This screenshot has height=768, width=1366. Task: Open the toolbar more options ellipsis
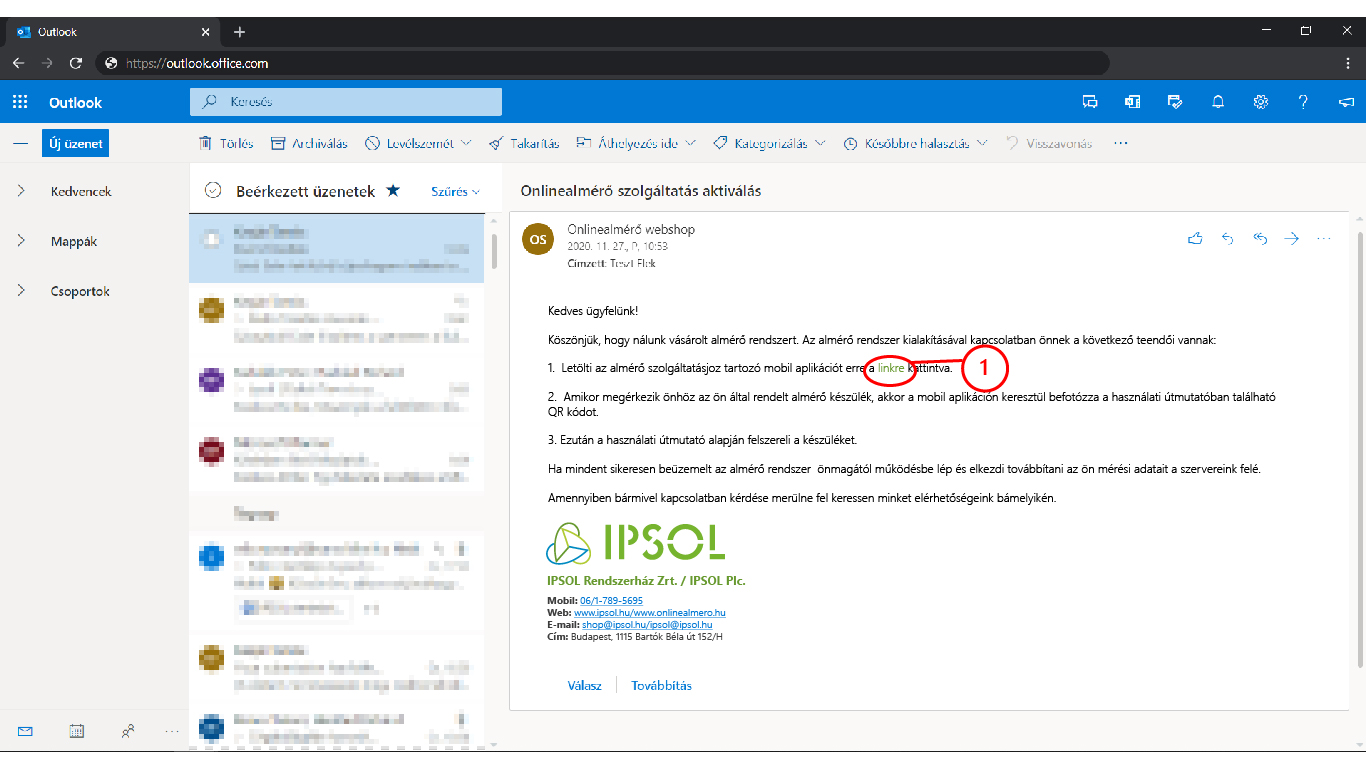[x=1121, y=144]
